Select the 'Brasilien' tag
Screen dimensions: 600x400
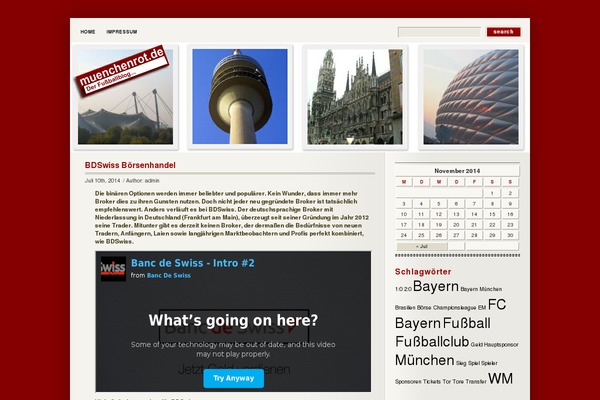(x=405, y=307)
